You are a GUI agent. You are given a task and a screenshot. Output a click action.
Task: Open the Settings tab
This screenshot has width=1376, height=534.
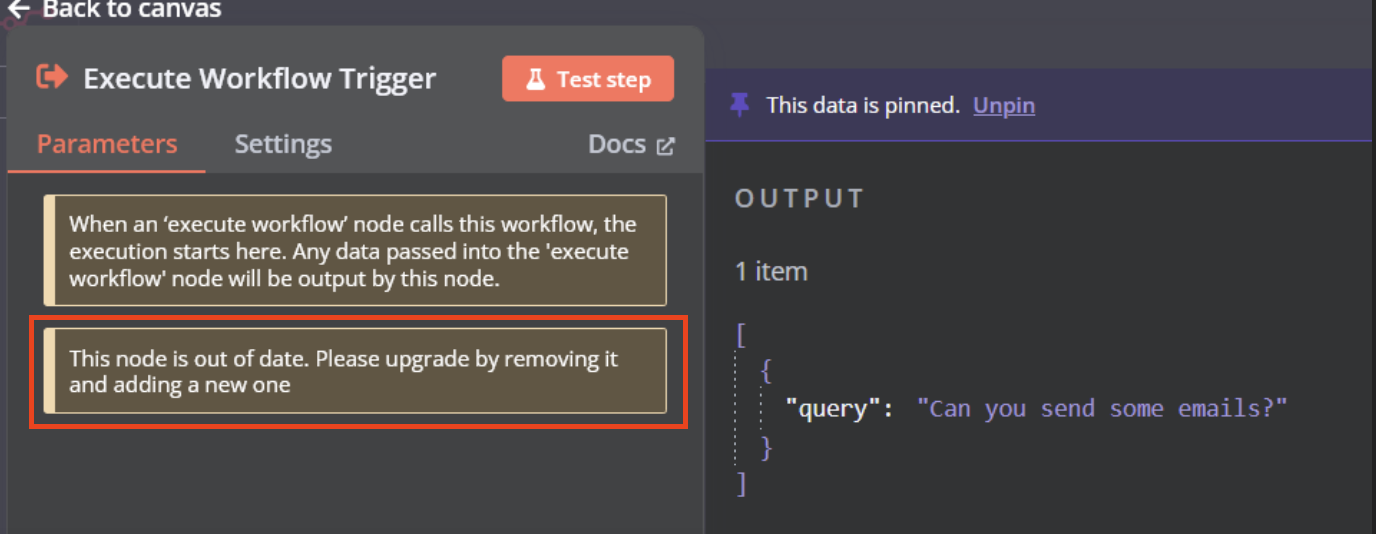[x=283, y=144]
